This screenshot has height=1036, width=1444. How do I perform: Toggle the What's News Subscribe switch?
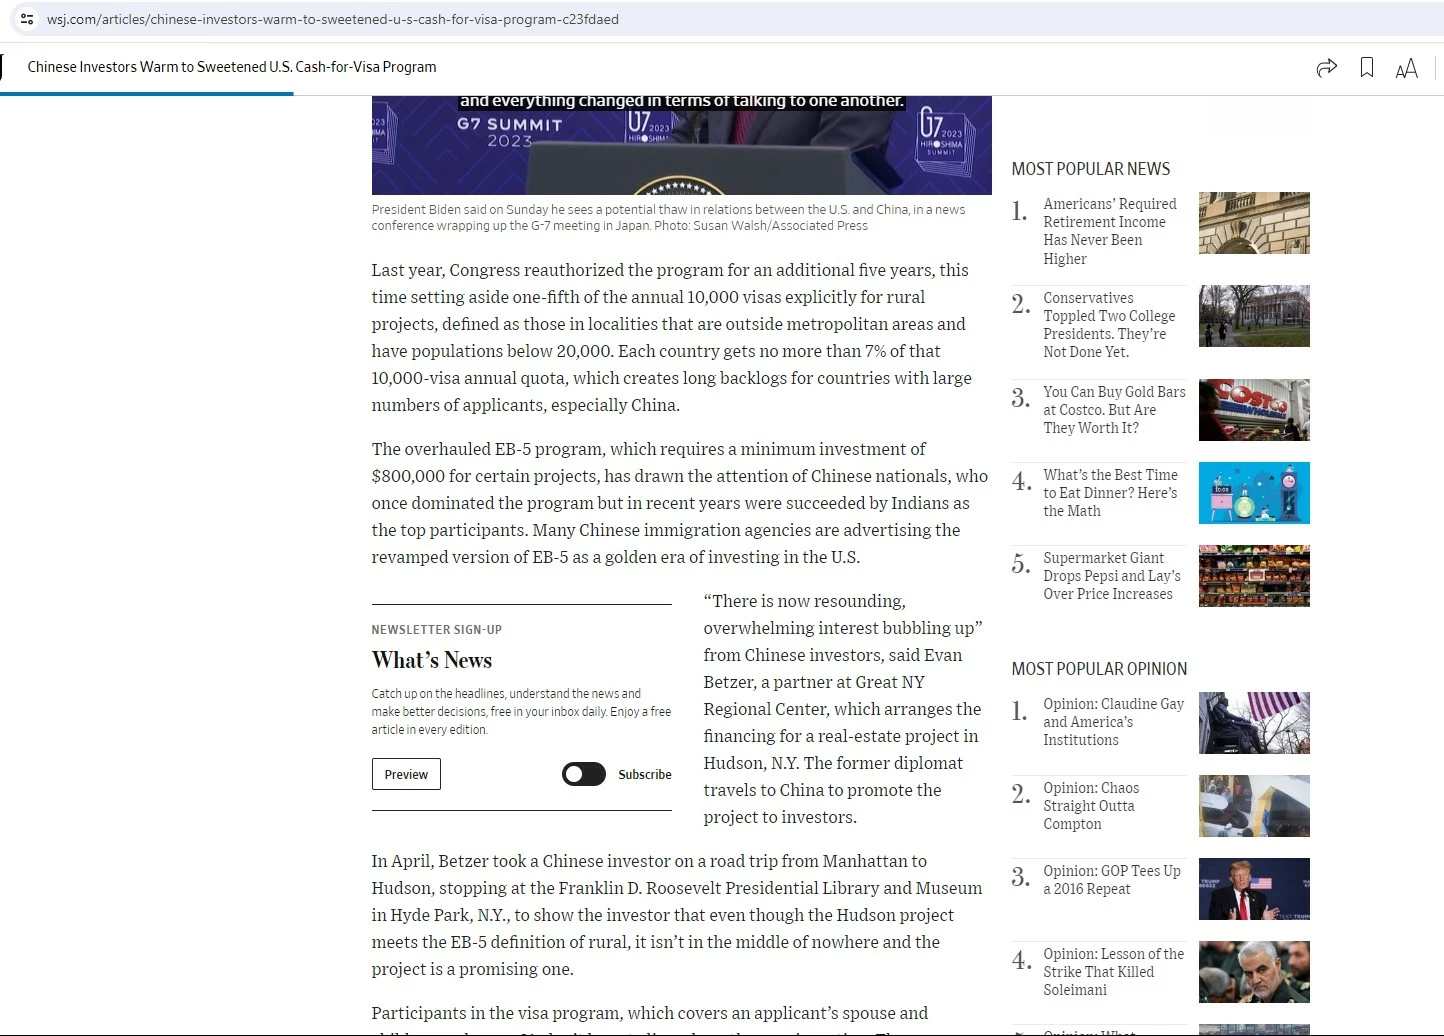(x=584, y=774)
